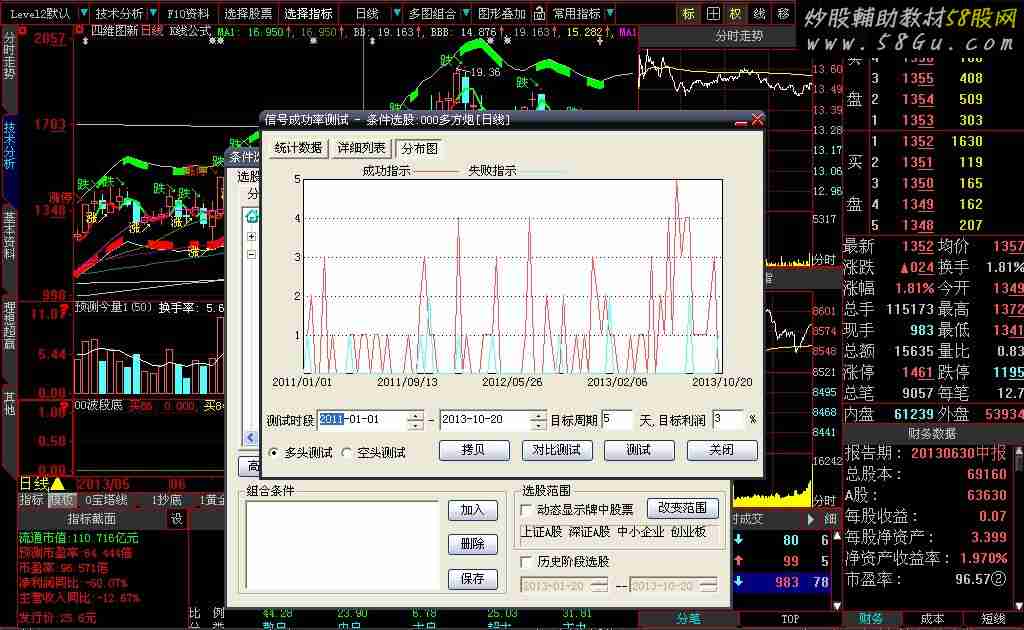Viewport: 1024px width, 630px height.
Task: Click the 目标利润 percent input field
Action: 728,420
